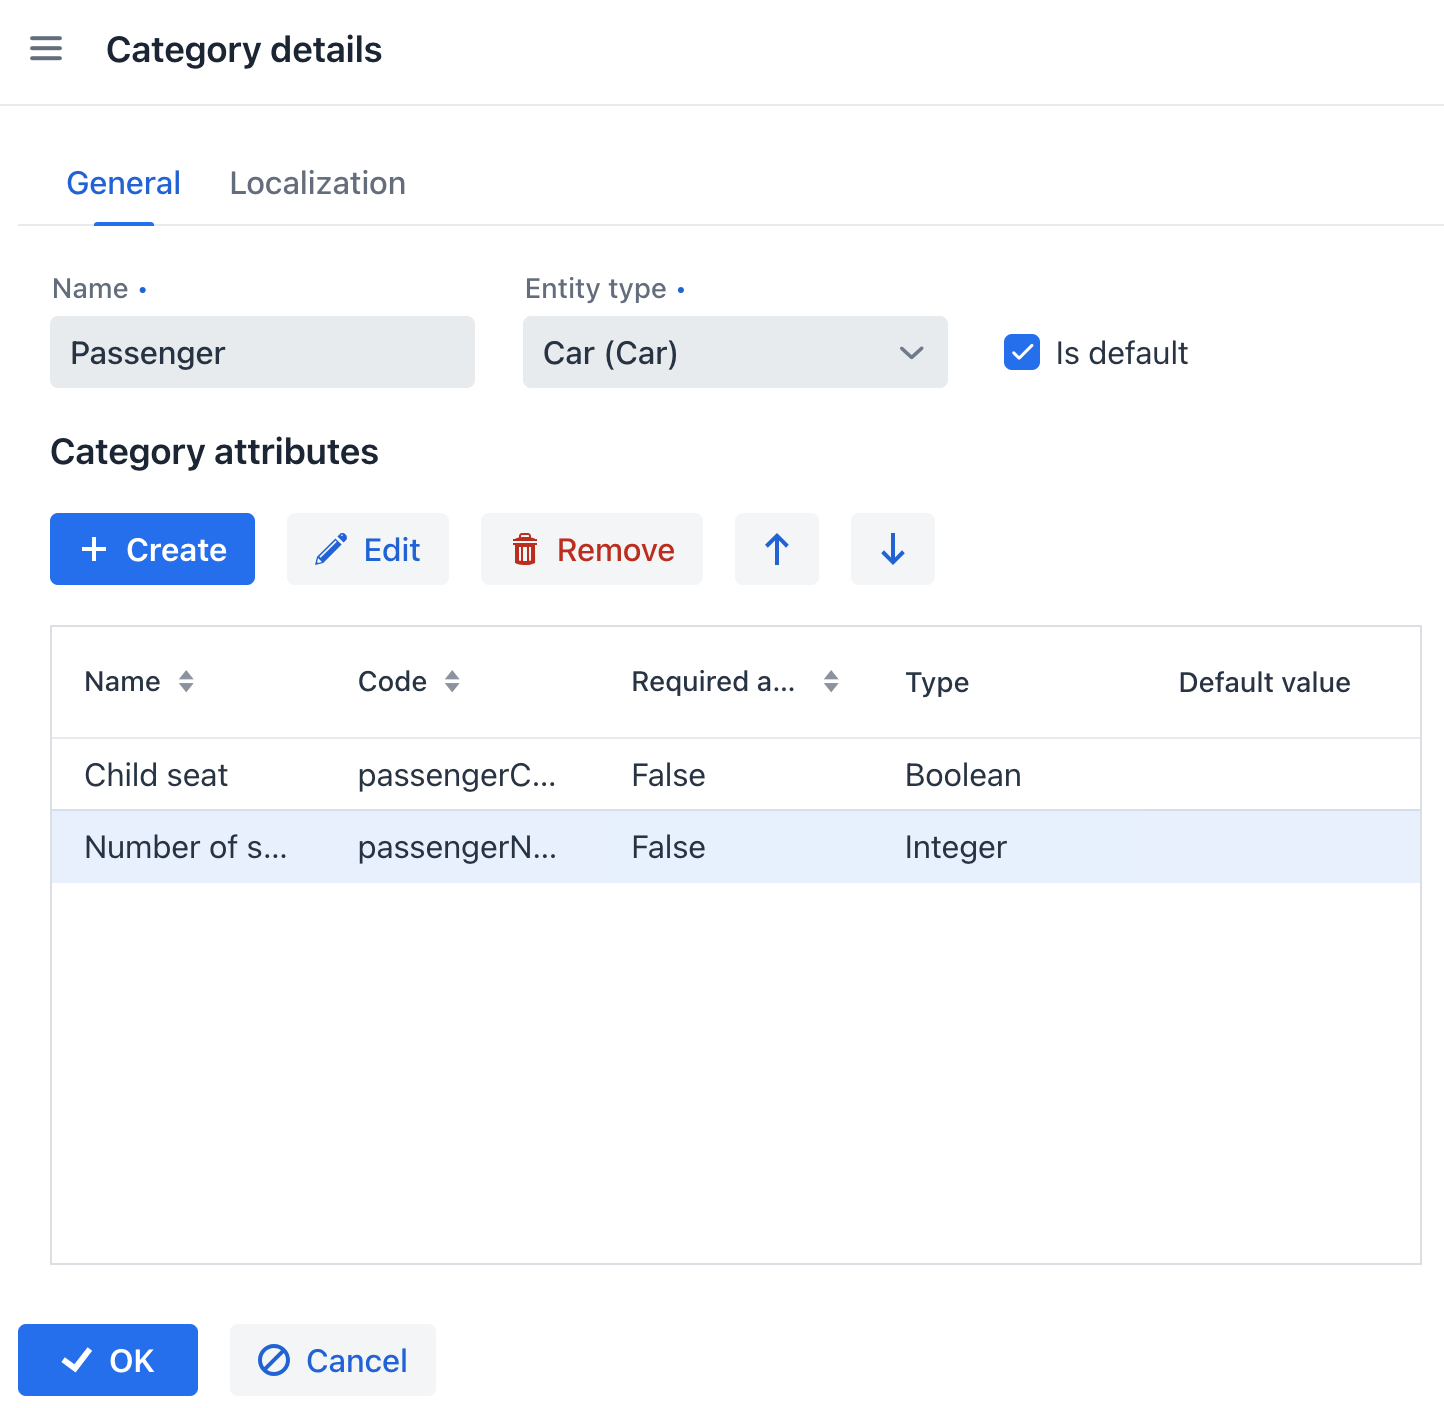Image resolution: width=1444 pixels, height=1408 pixels.
Task: Click the prohibition icon on Cancel
Action: pyautogui.click(x=276, y=1360)
